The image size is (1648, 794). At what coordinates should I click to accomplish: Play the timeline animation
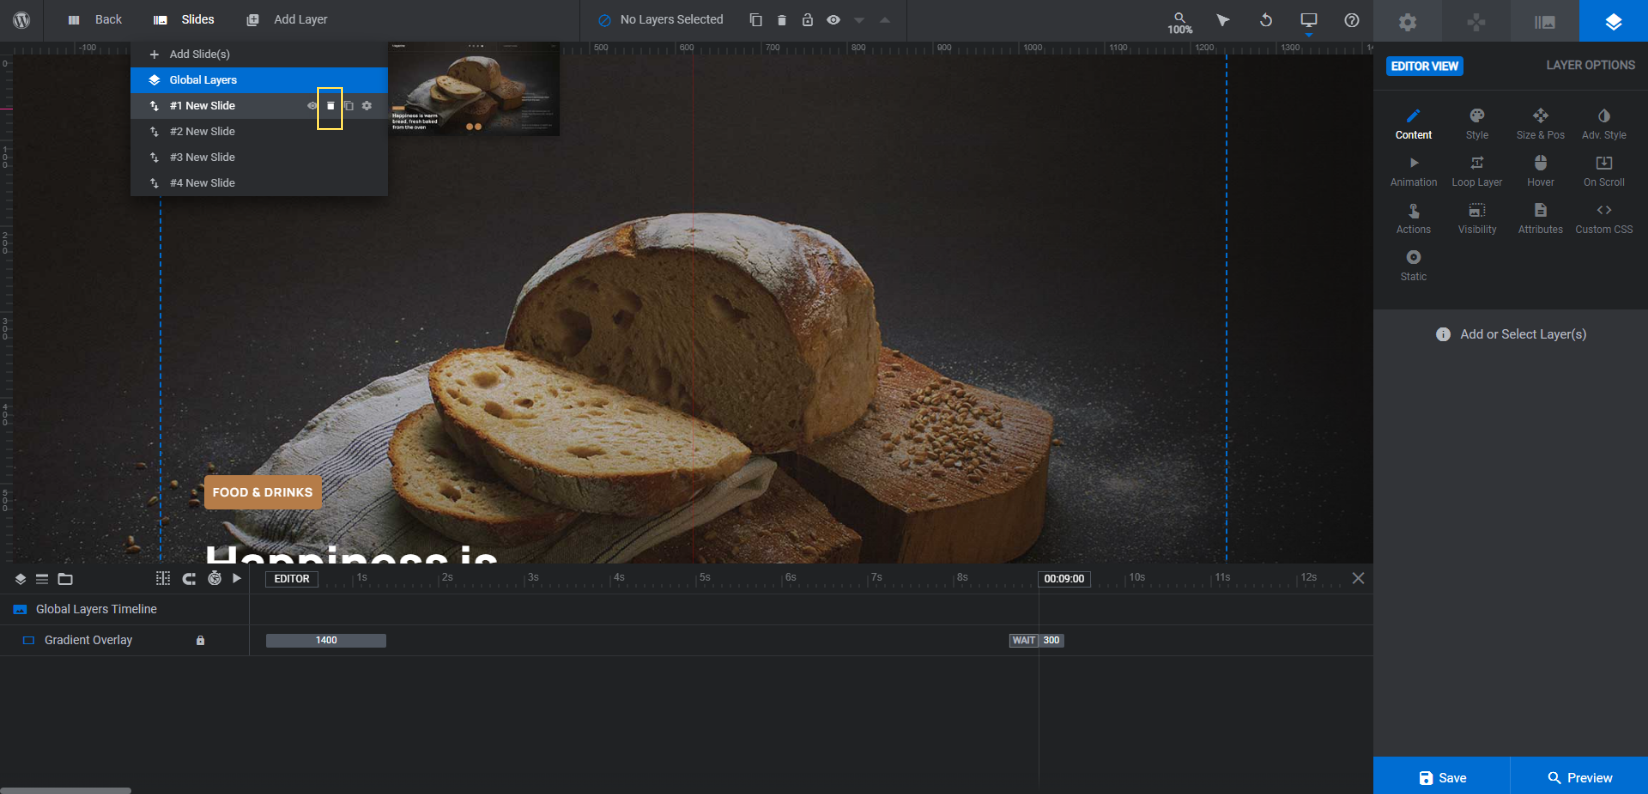(237, 578)
